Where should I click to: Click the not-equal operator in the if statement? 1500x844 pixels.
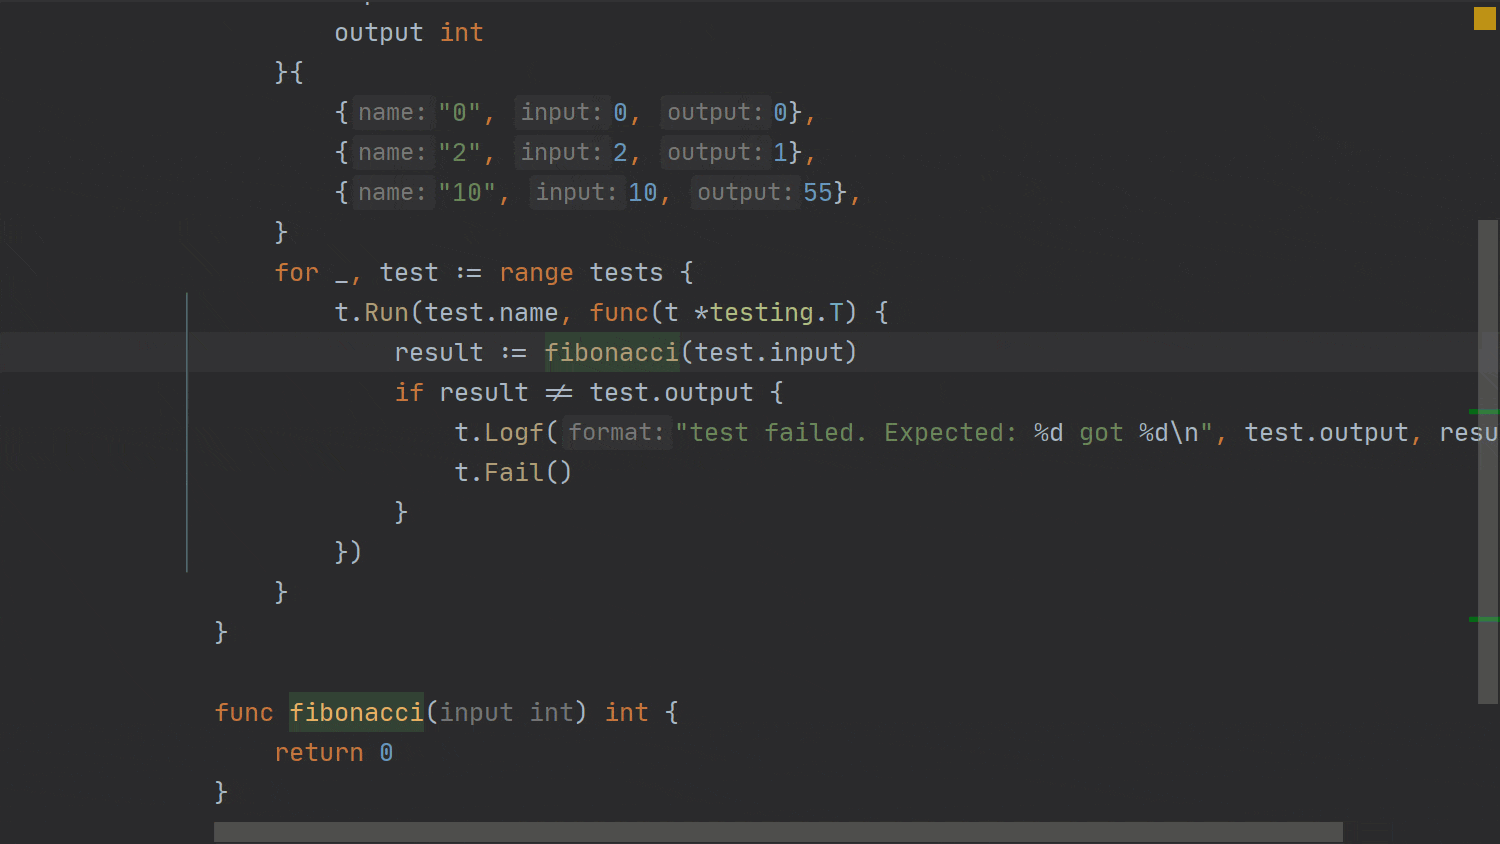[x=559, y=392]
